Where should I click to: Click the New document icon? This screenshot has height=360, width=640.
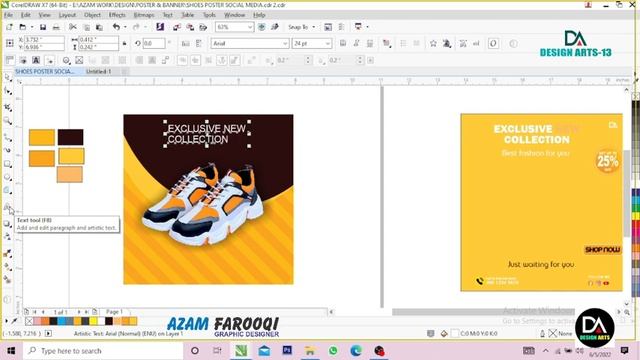[x=9, y=27]
